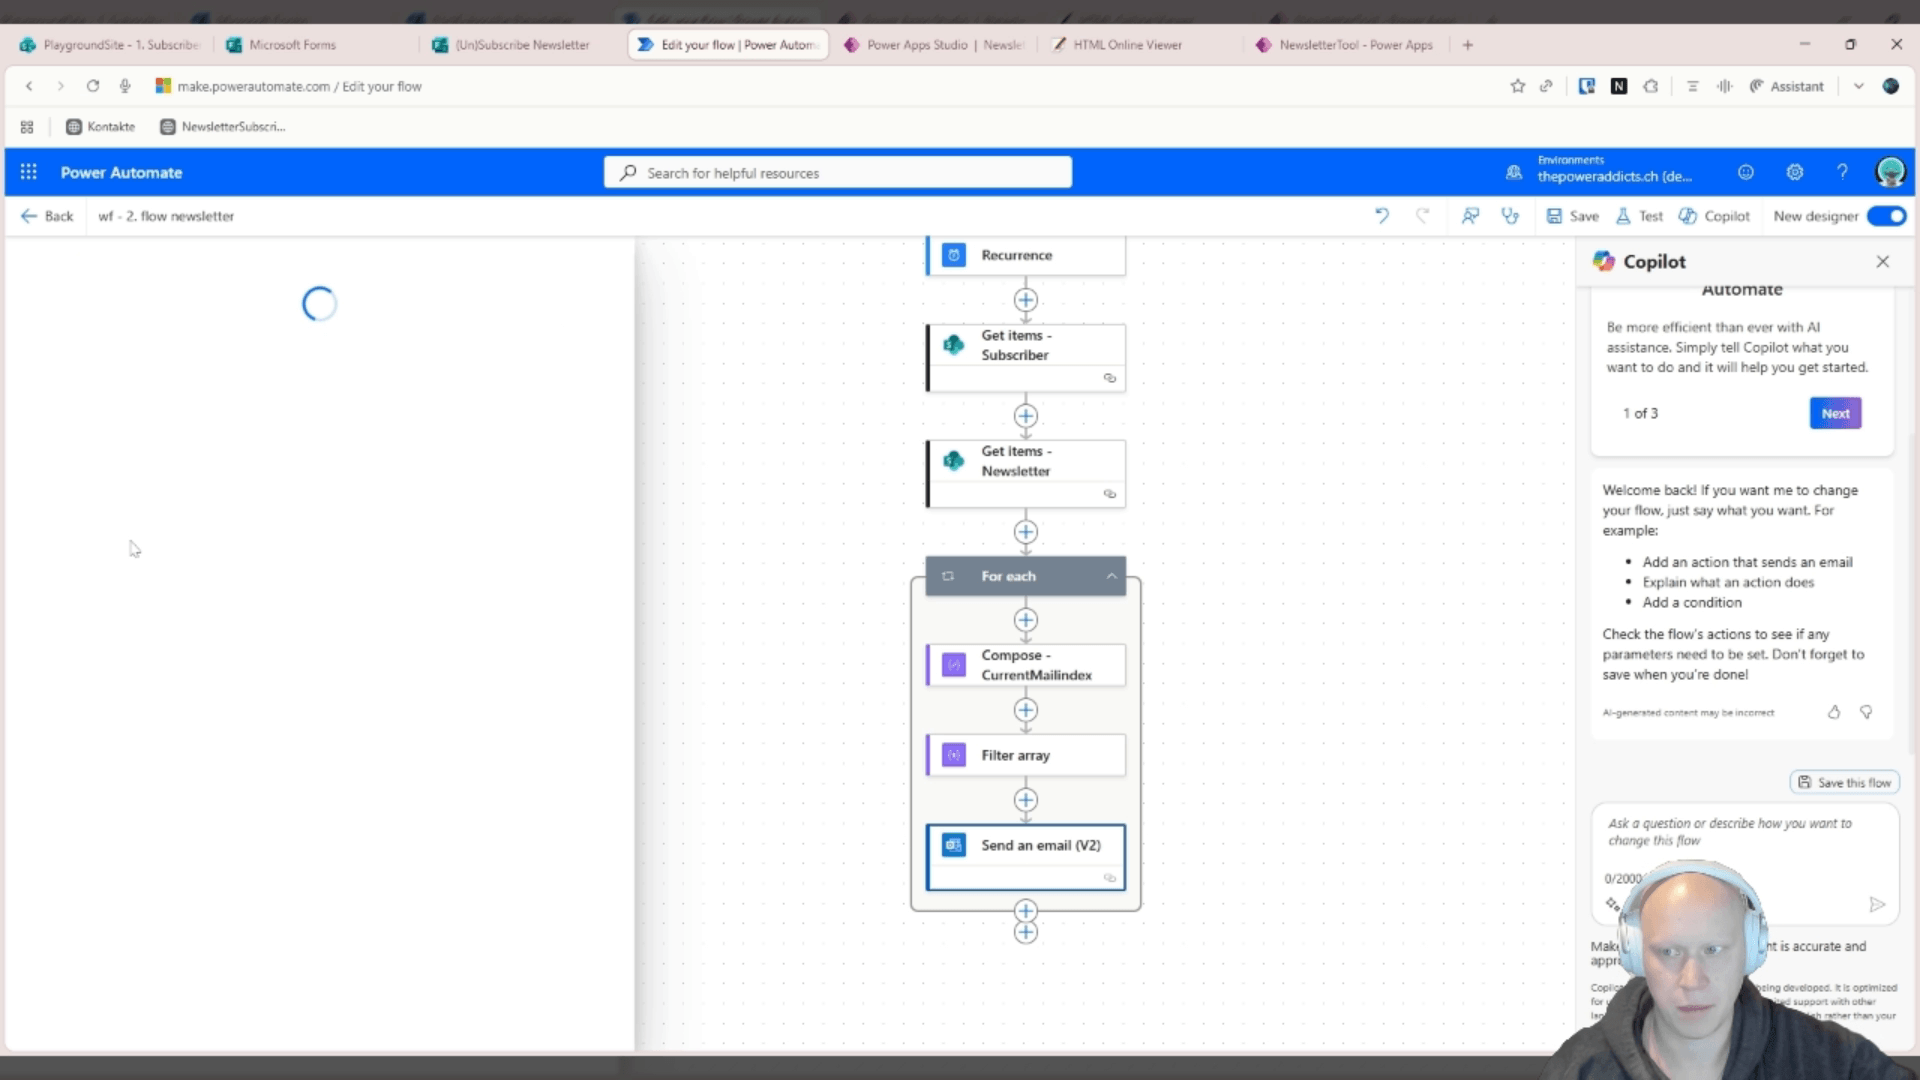The height and width of the screenshot is (1080, 1920).
Task: Open Copilot from the flow toolbar
Action: coord(1714,216)
